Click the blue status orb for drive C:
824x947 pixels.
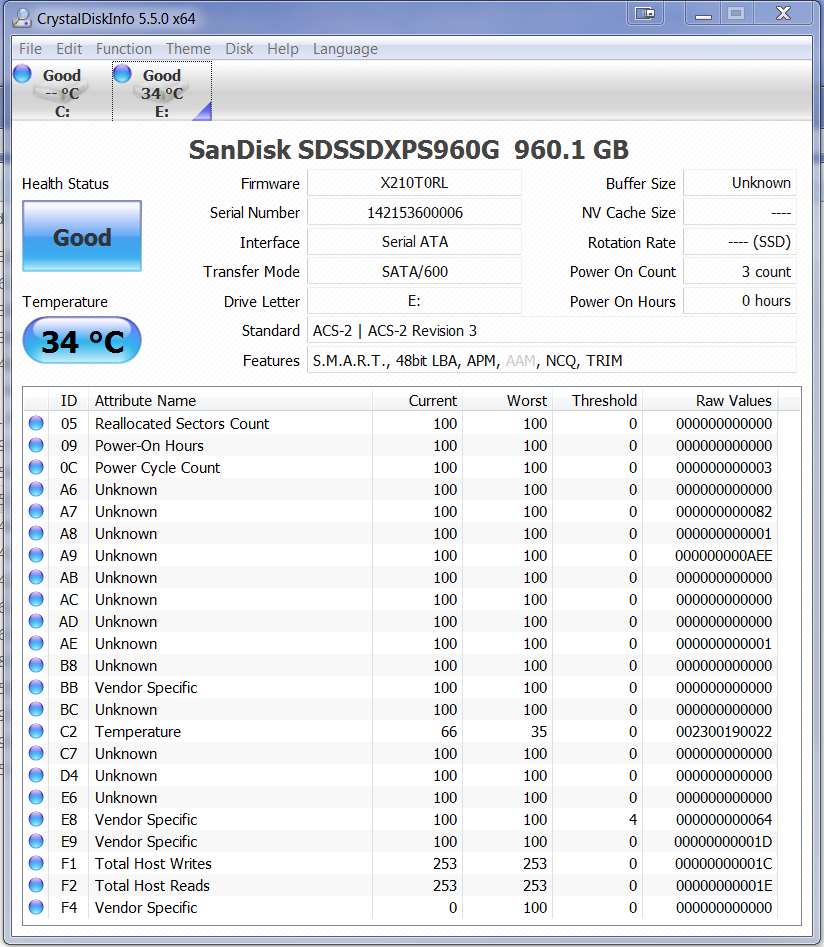pos(22,74)
